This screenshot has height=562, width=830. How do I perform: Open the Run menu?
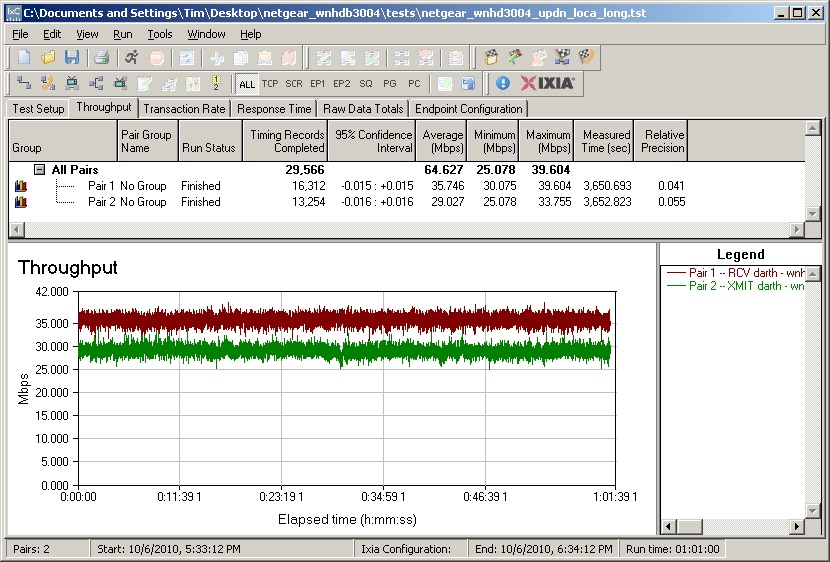(122, 34)
